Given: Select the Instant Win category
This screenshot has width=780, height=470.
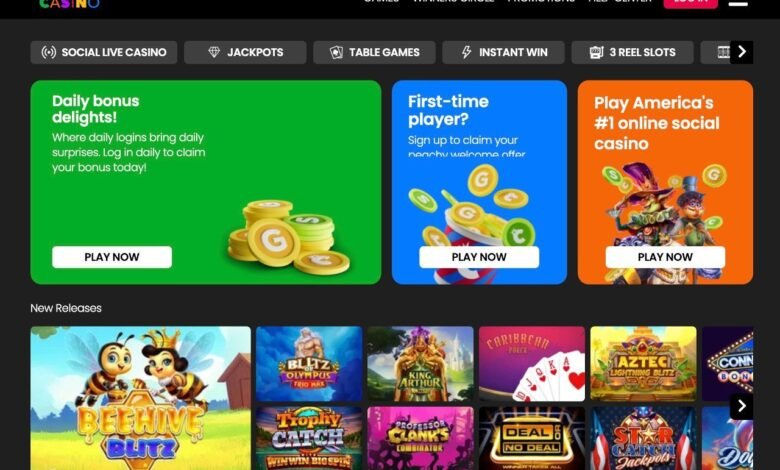Looking at the screenshot, I should (x=503, y=52).
